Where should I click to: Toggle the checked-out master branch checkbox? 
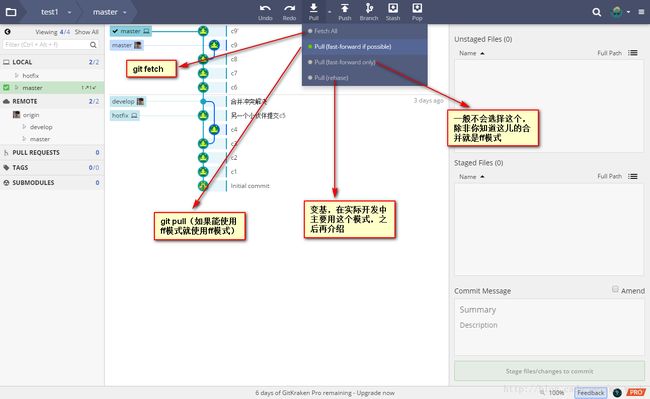point(6,87)
